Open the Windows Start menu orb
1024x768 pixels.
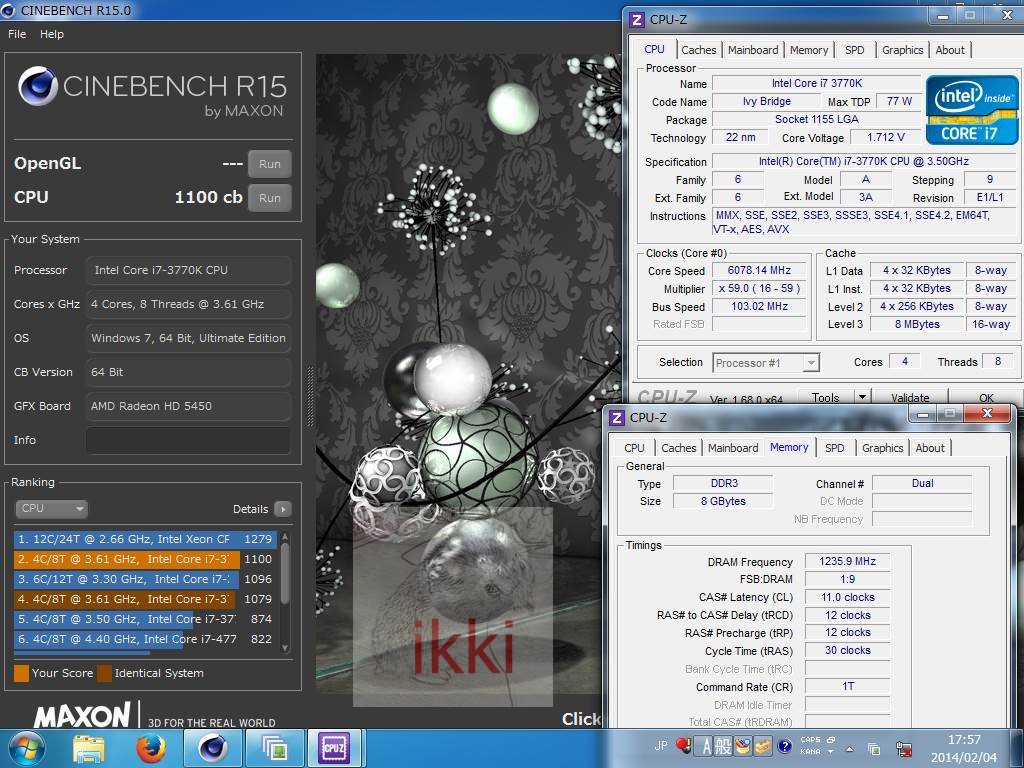[x=26, y=748]
